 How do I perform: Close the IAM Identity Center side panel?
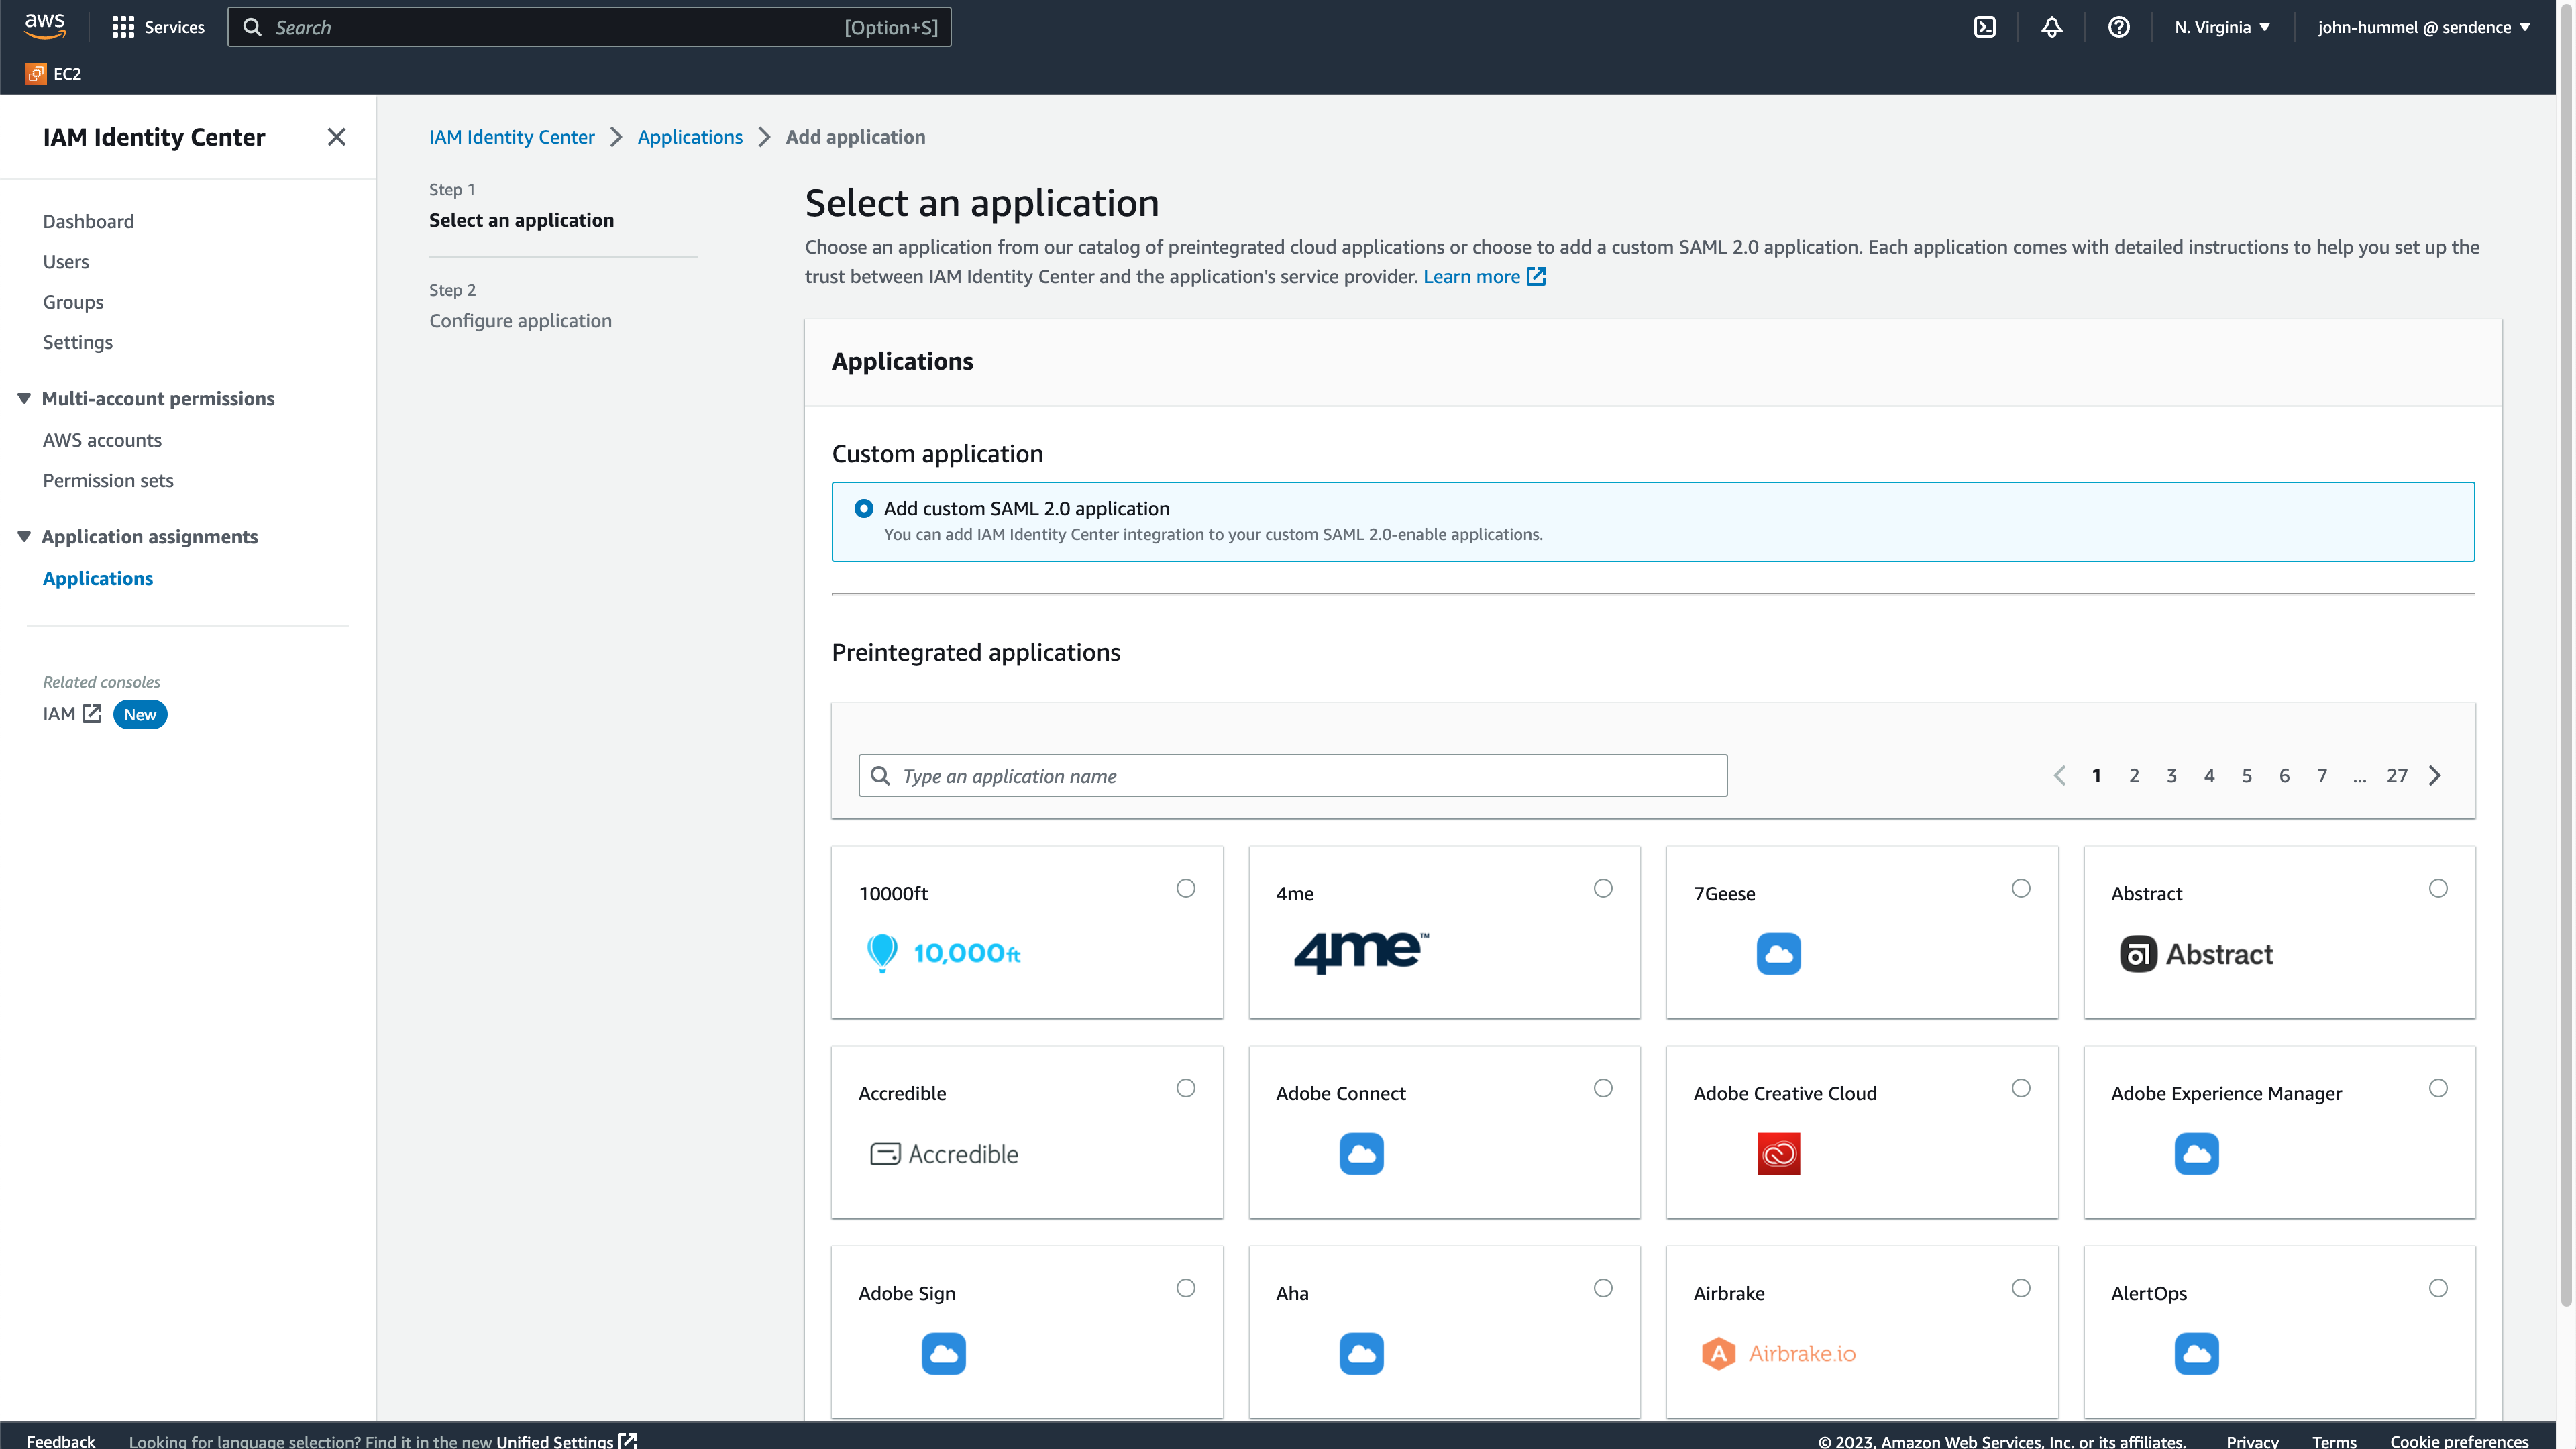pos(337,136)
